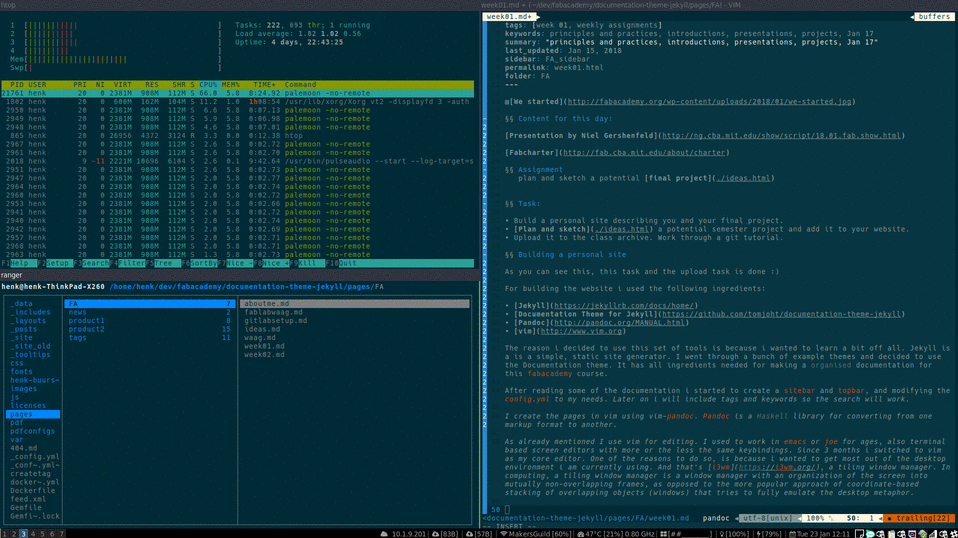The width and height of the screenshot is (958, 538).
Task: Click the MakersGuild wifi status indicator
Action: pyautogui.click(x=535, y=534)
